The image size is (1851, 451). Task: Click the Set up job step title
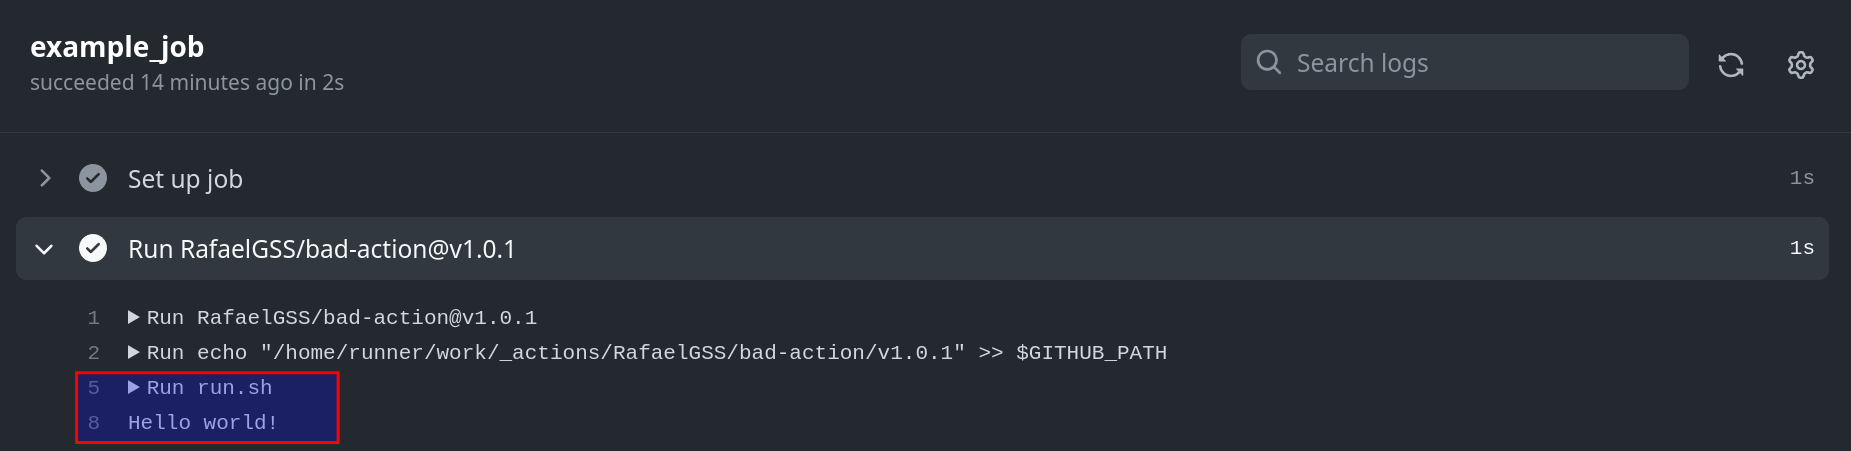tap(185, 179)
